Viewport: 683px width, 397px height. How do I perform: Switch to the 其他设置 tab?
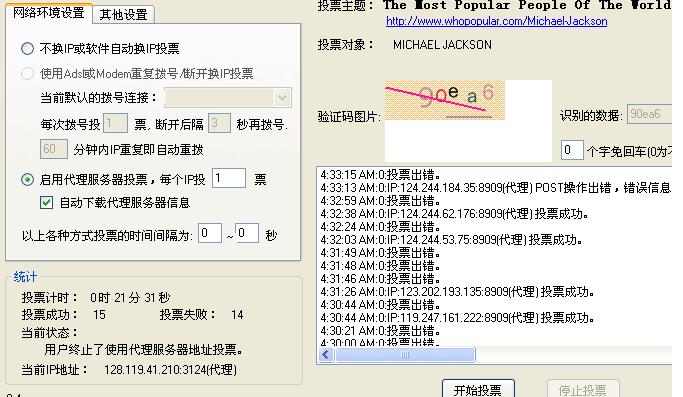pos(123,14)
